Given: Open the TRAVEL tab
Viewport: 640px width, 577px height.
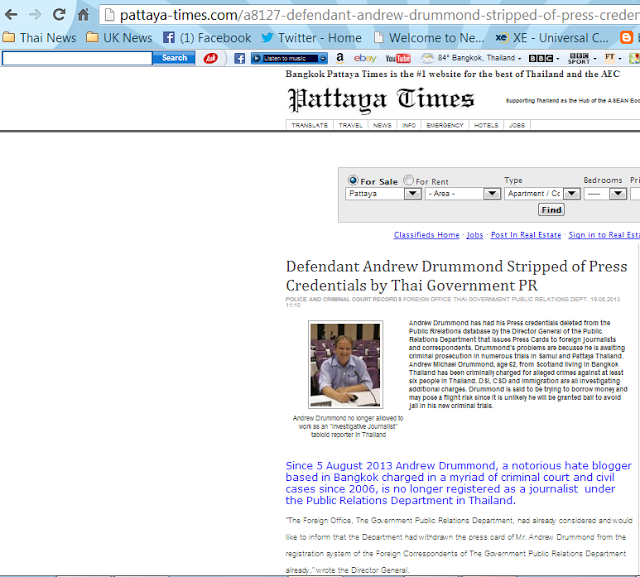Looking at the screenshot, I should tap(350, 125).
